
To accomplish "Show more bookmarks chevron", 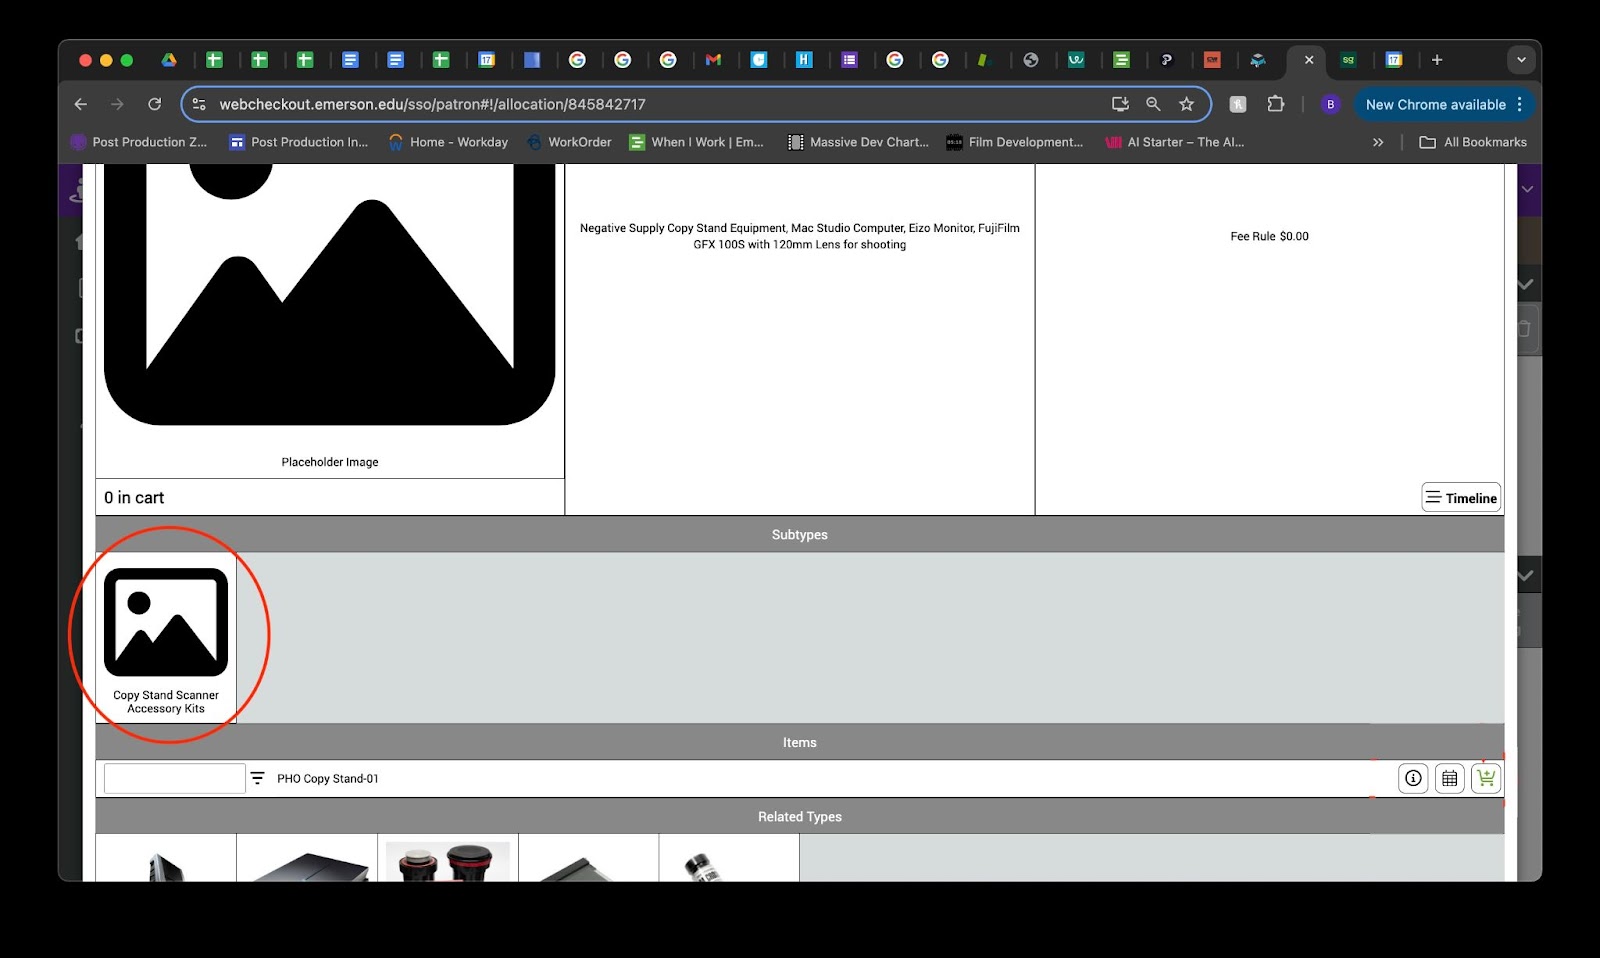I will click(x=1378, y=142).
